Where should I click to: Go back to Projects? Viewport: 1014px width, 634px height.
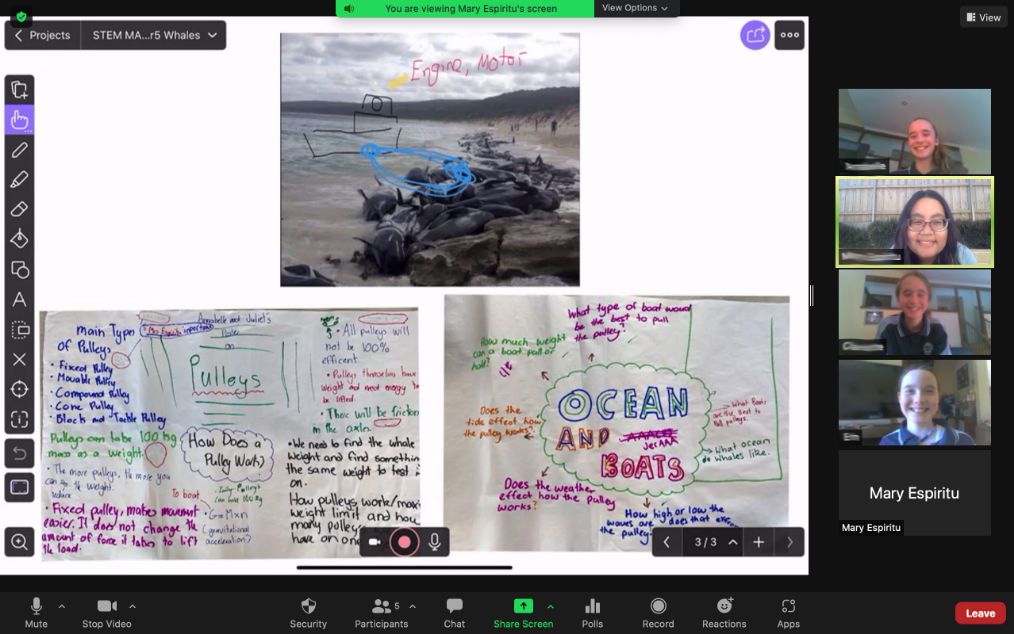click(42, 35)
